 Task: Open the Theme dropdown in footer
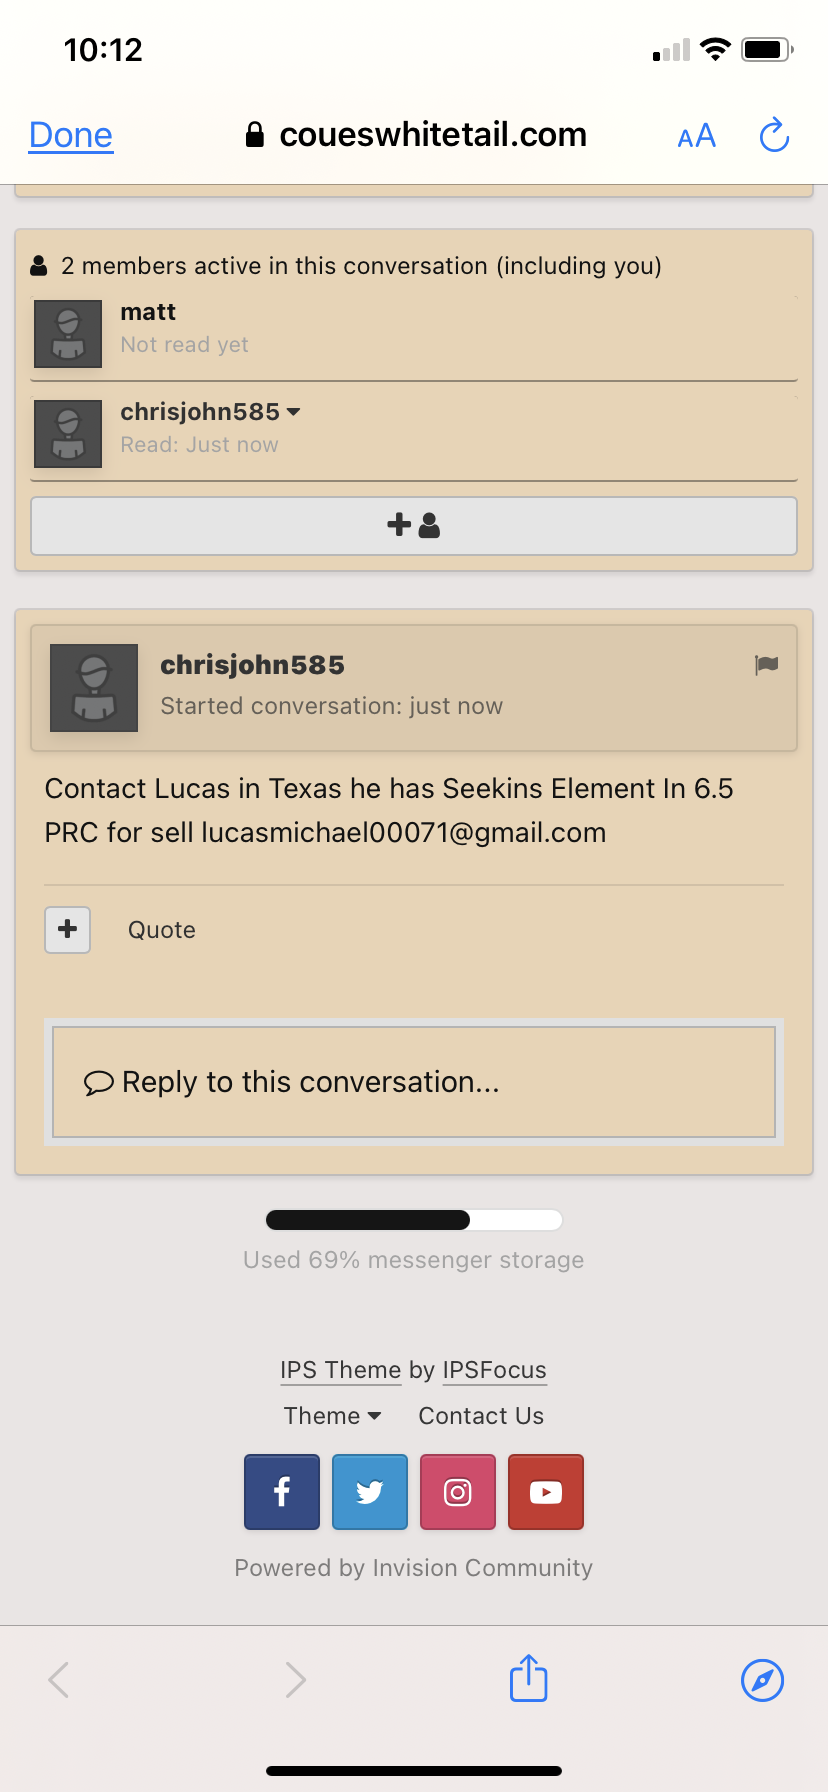[332, 1416]
